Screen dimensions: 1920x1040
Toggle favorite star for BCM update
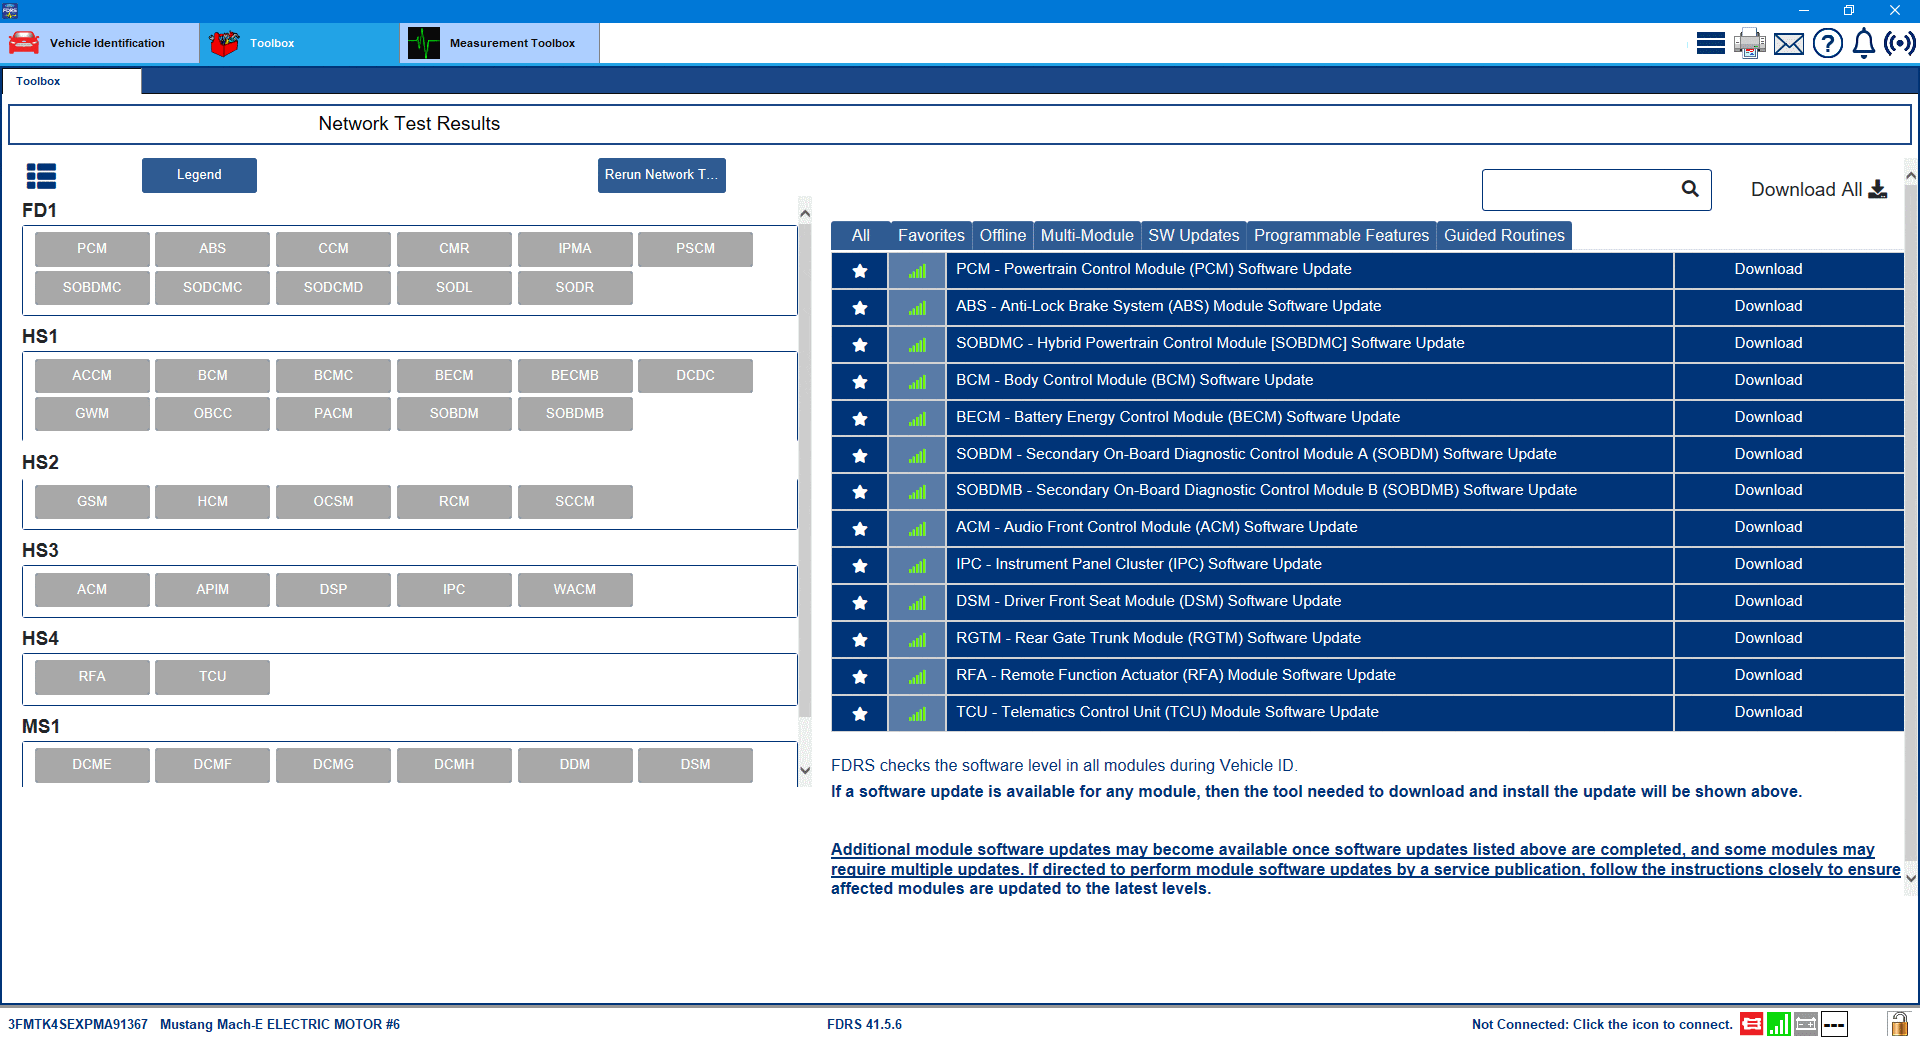(860, 381)
